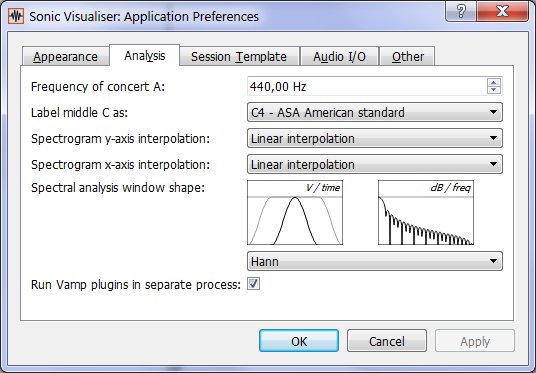Decrease concert A frequency with down arrow

(x=494, y=90)
